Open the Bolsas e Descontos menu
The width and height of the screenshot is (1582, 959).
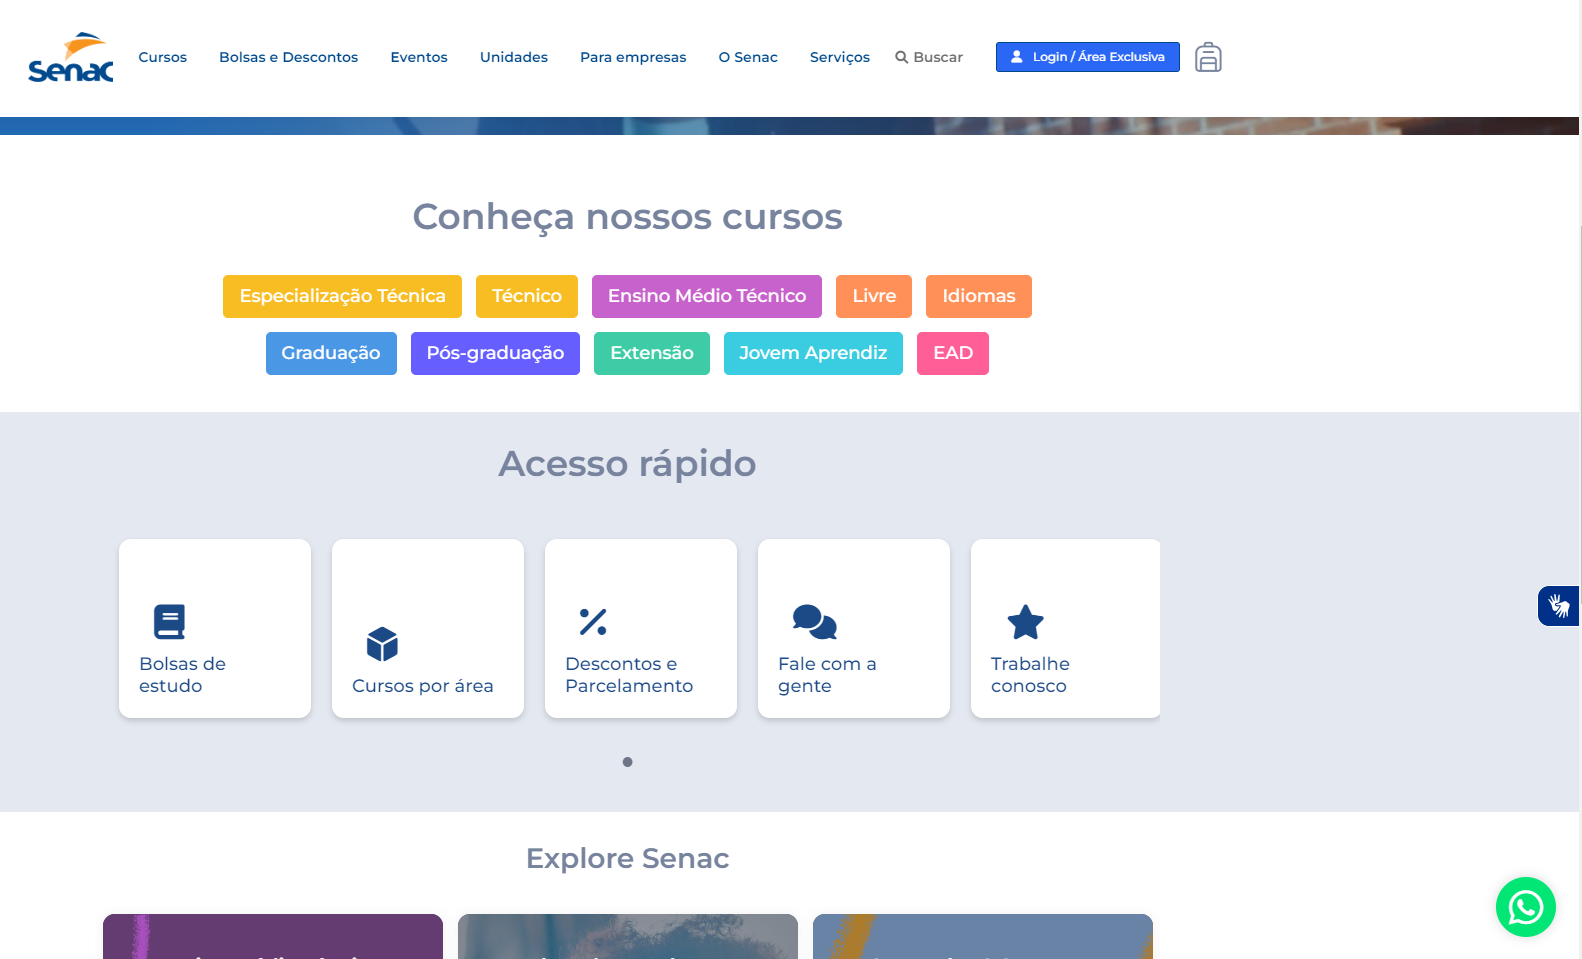pos(289,57)
